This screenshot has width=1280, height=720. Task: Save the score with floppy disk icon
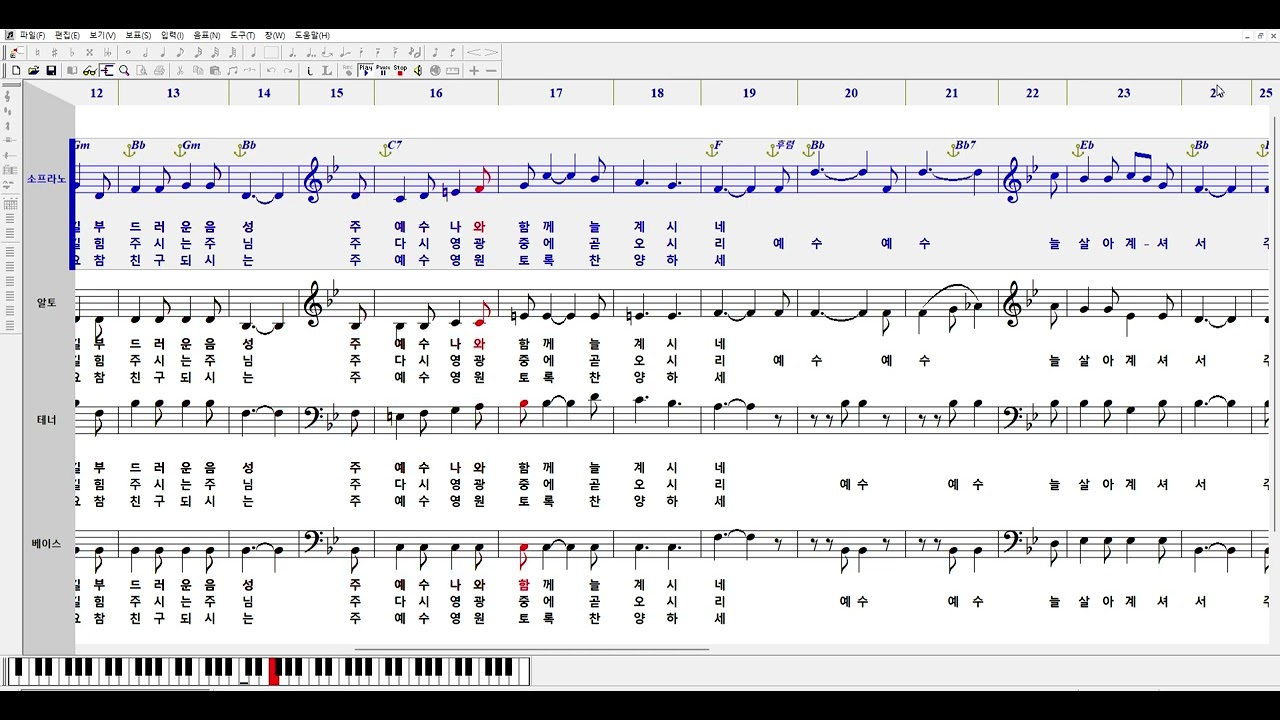click(x=51, y=71)
